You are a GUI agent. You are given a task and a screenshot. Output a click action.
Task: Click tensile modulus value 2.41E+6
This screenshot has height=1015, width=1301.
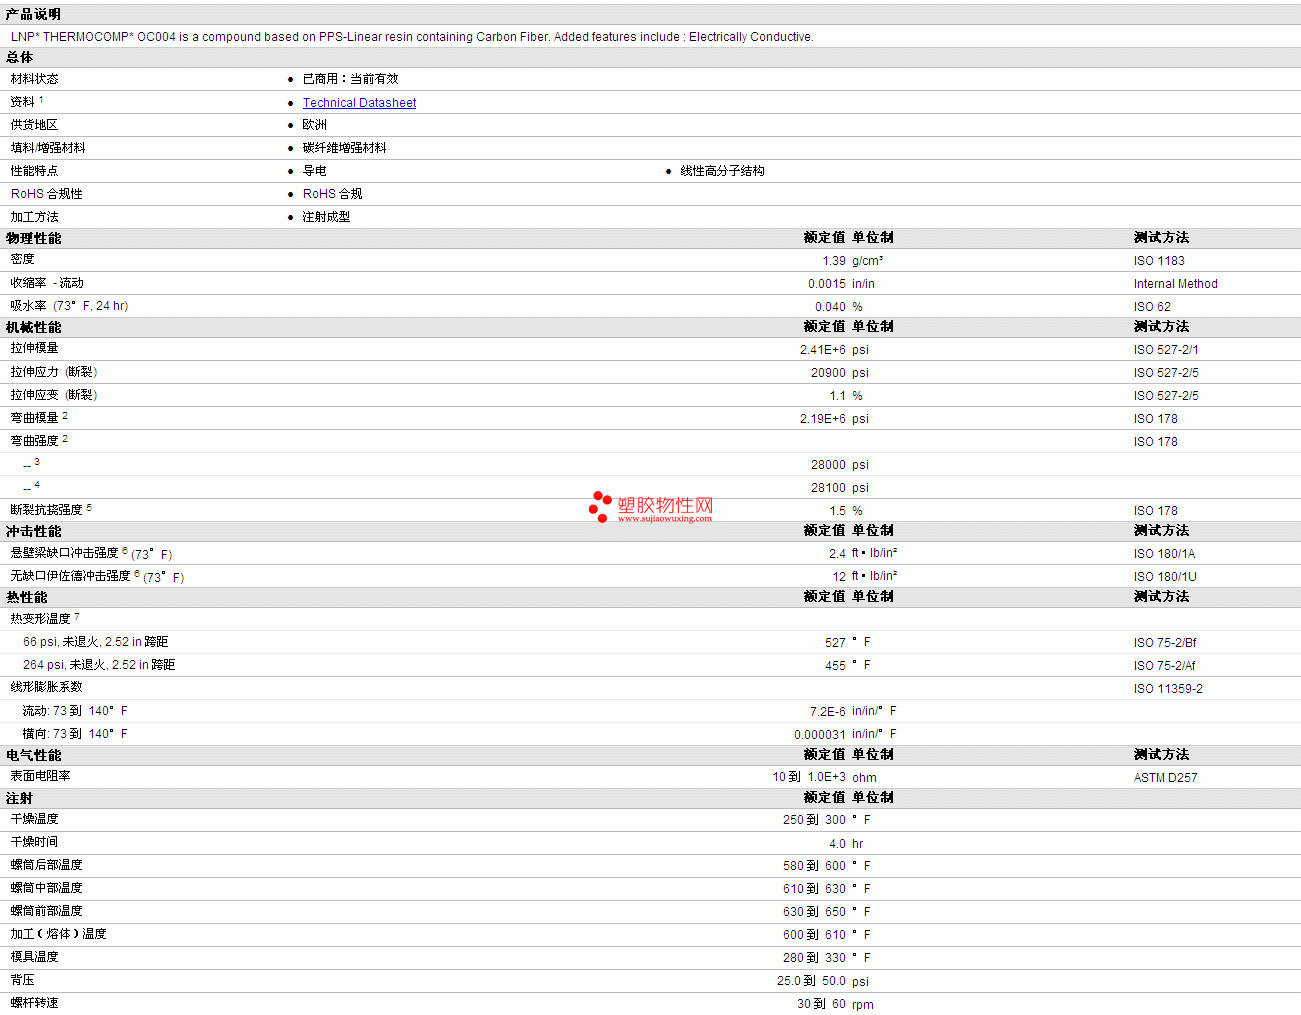(823, 350)
